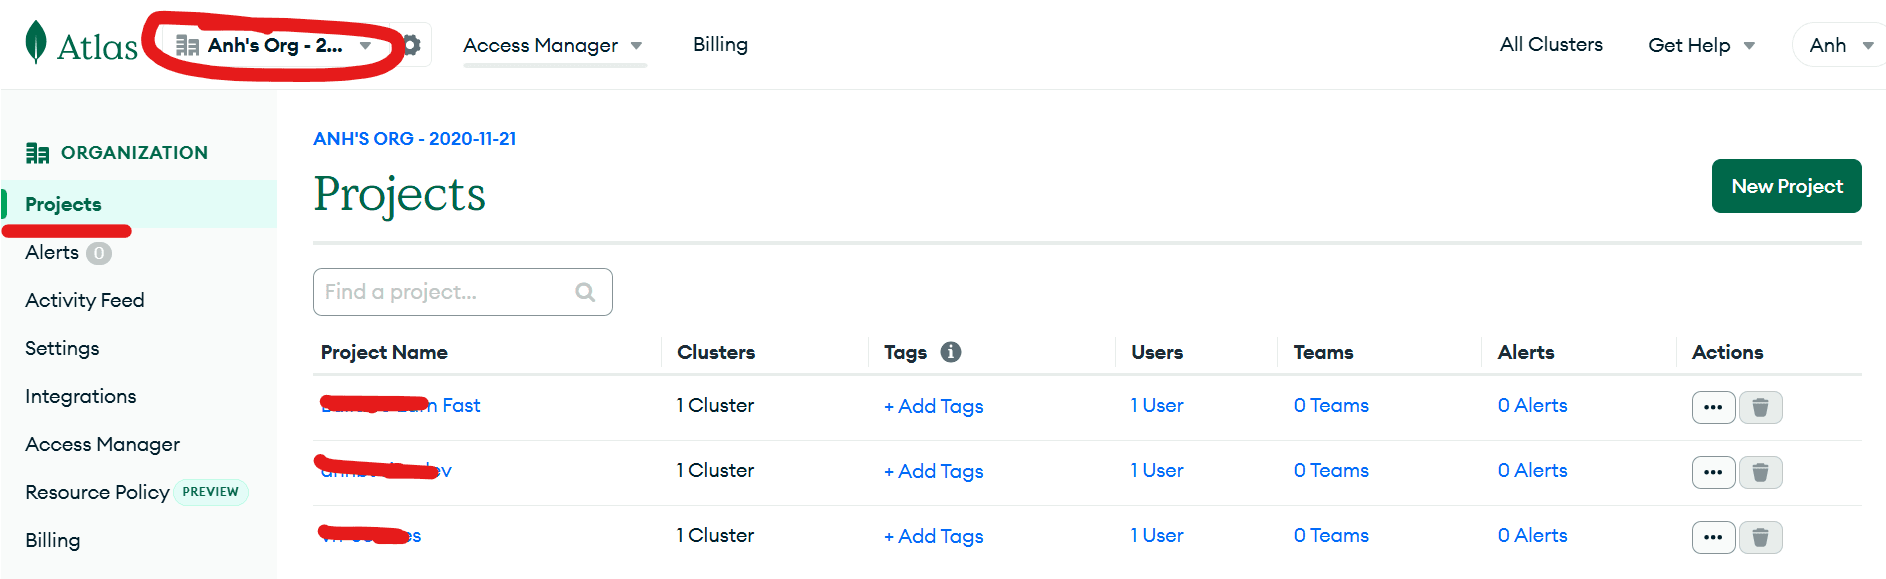
Task: Expand the Anh's Org organization dropdown
Action: tap(365, 44)
